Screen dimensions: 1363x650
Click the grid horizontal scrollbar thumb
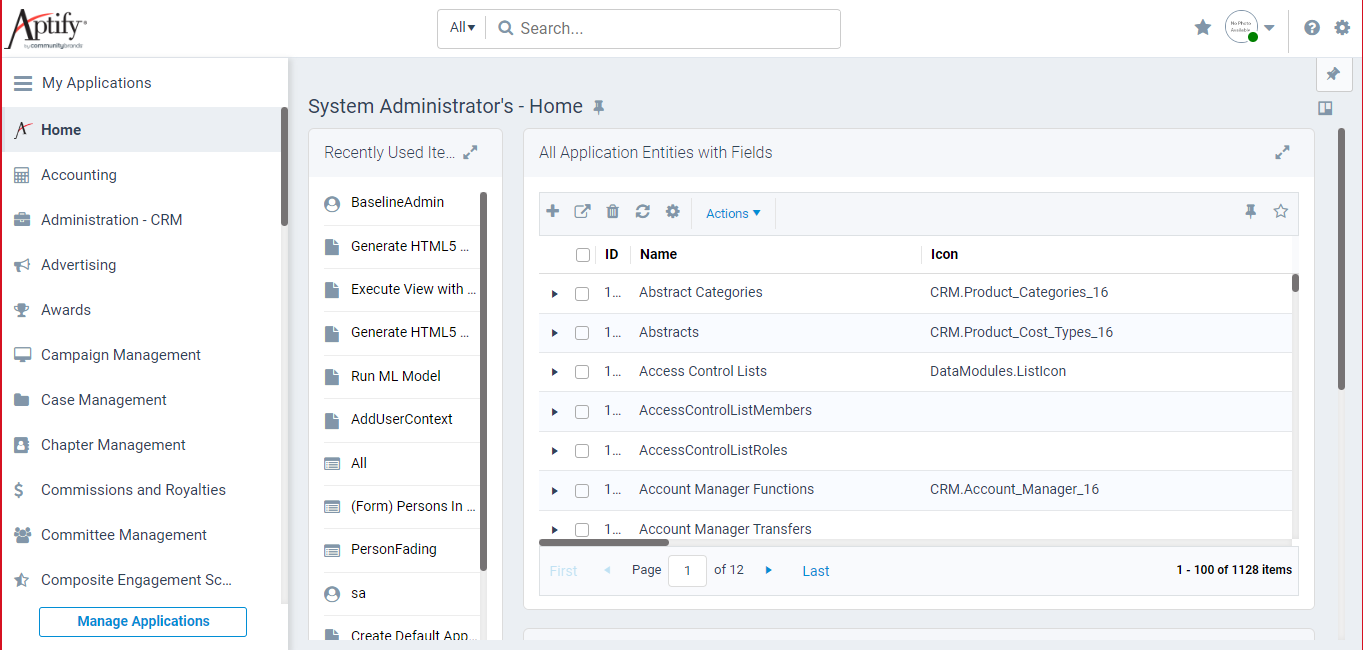(604, 543)
